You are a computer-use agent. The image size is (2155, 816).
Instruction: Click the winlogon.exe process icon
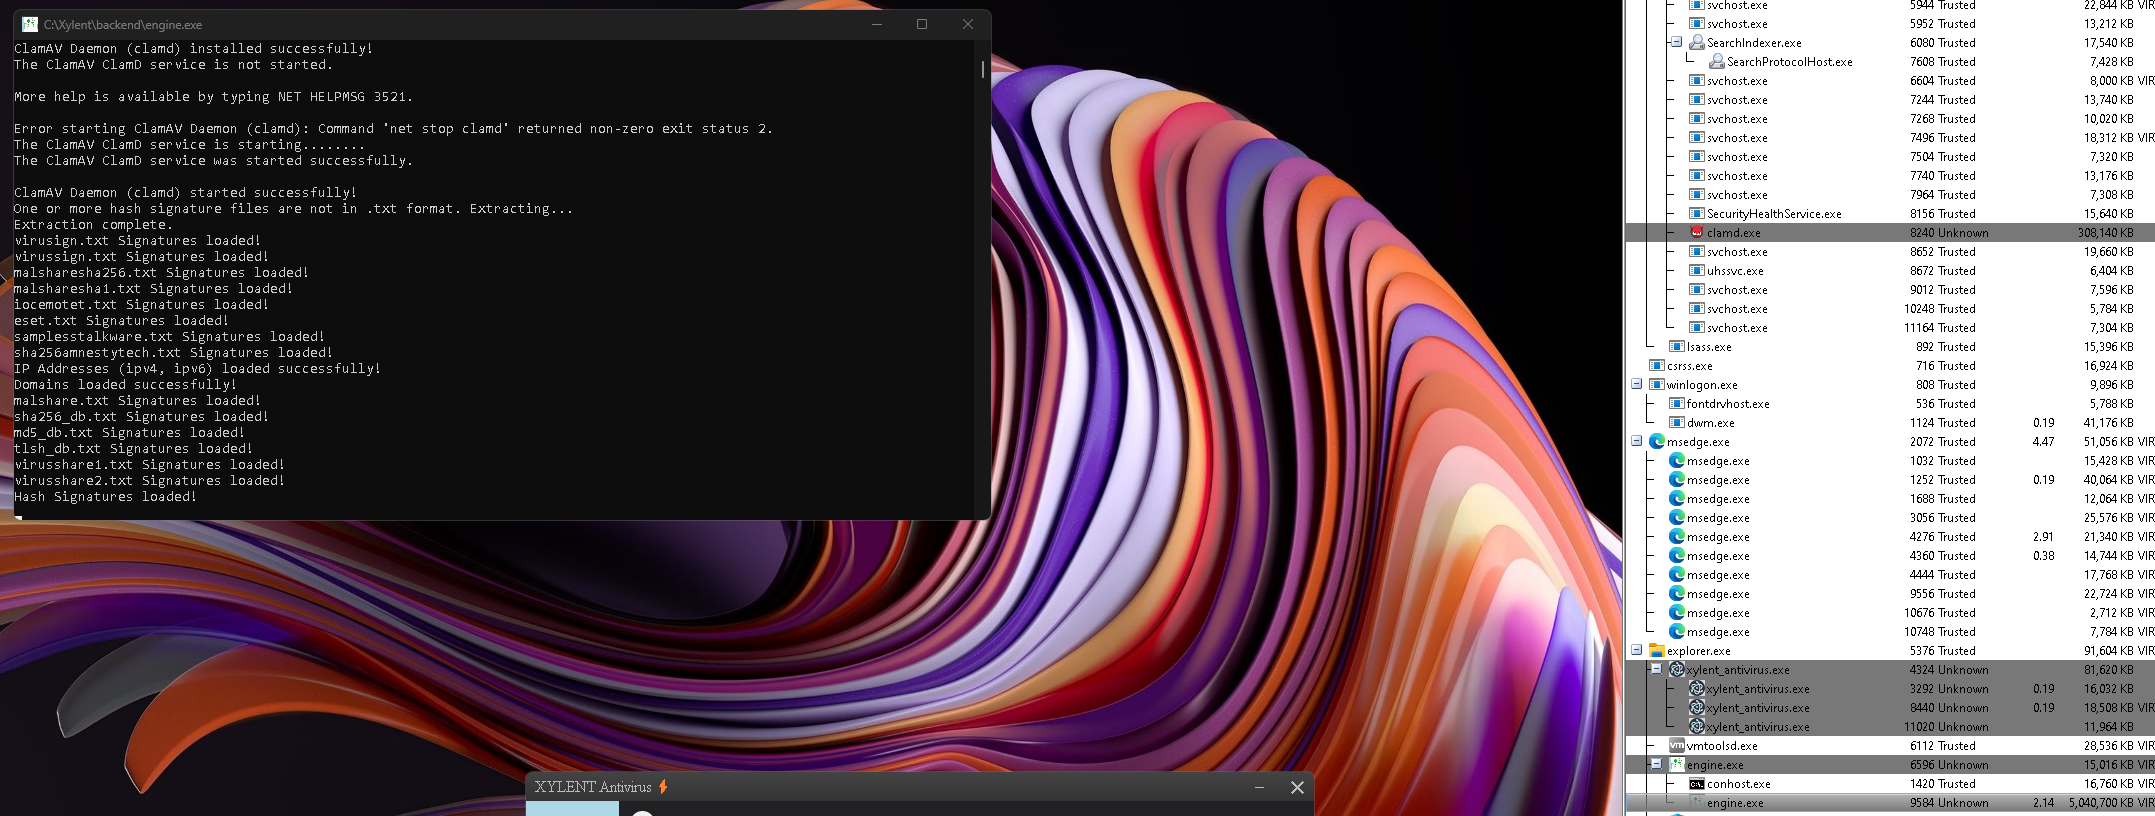pyautogui.click(x=1657, y=384)
